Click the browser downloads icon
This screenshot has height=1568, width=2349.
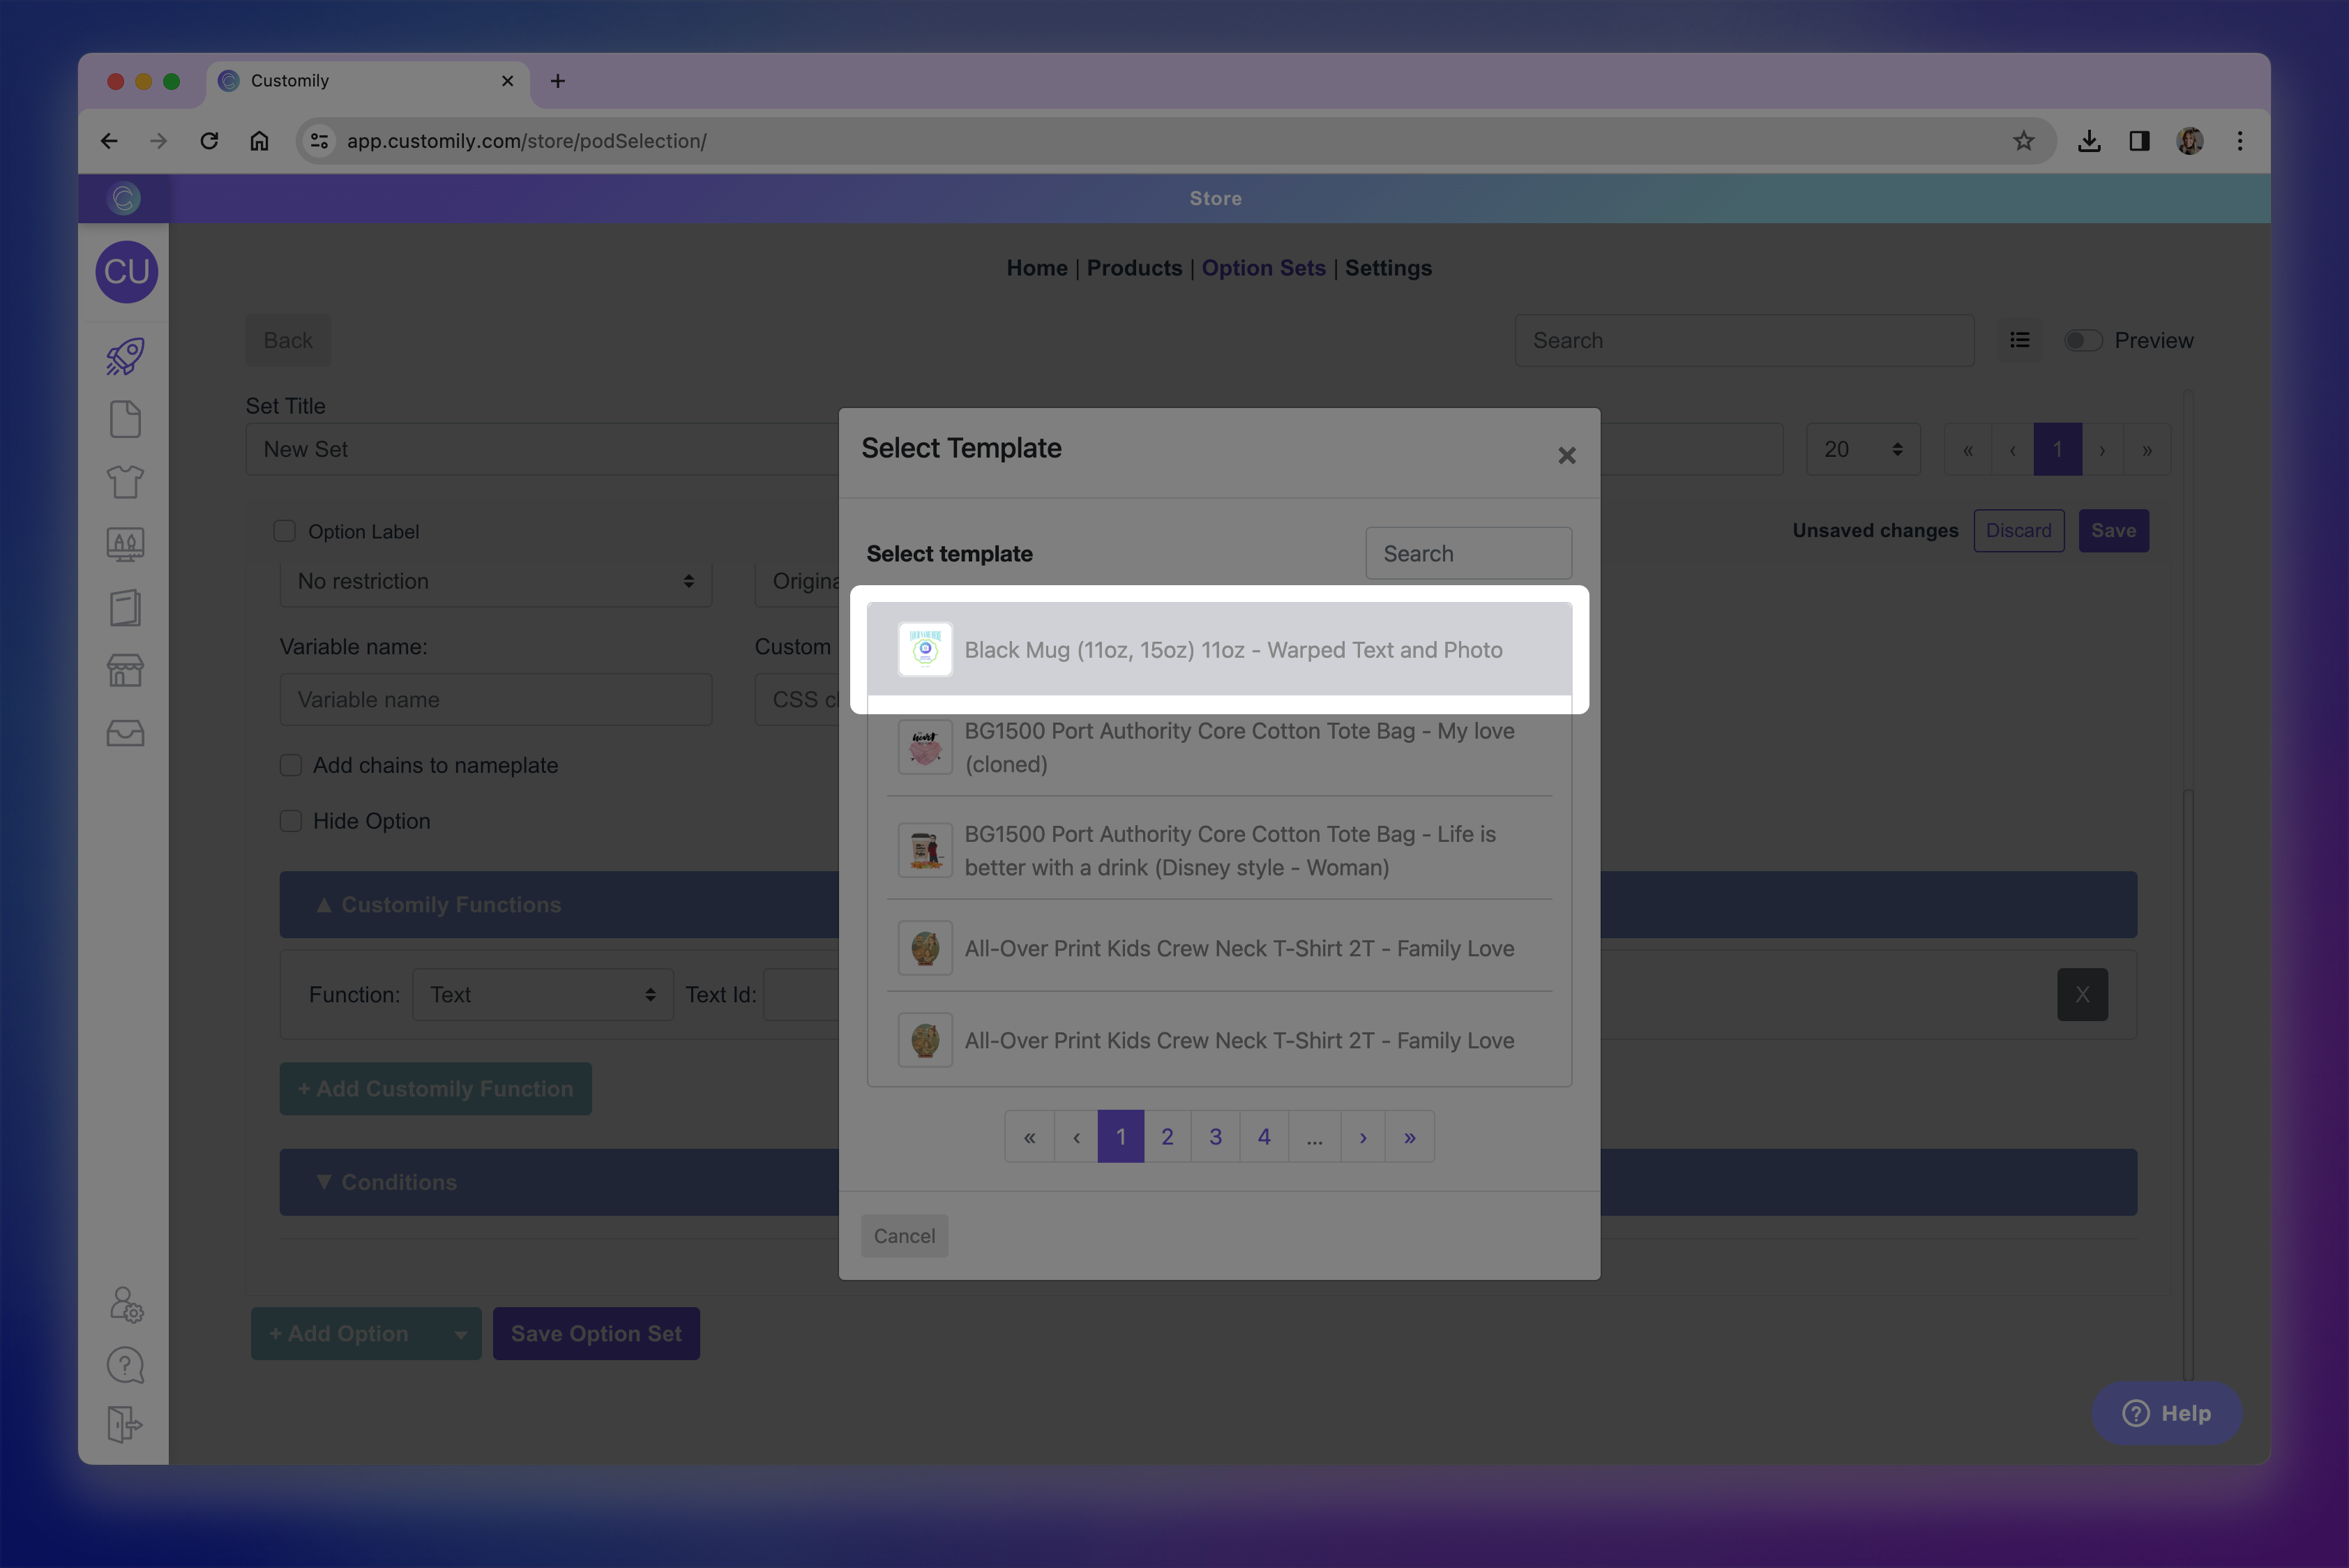coord(2088,141)
